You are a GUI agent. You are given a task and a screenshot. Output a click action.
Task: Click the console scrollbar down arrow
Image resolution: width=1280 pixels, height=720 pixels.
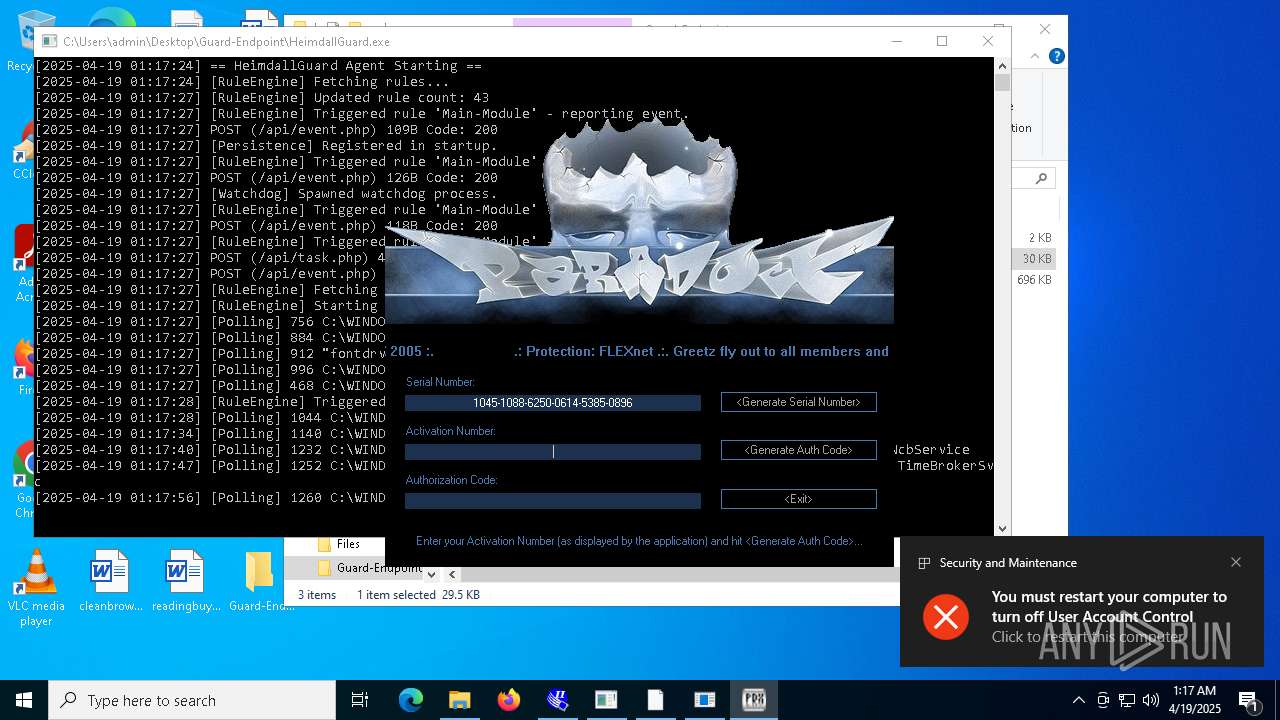tap(1003, 529)
